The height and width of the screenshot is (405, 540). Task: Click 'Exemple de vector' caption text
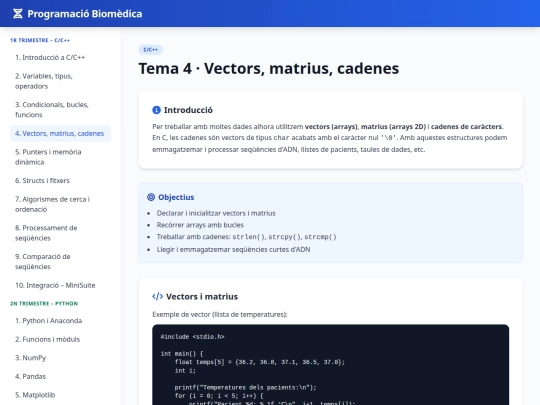tap(220, 314)
